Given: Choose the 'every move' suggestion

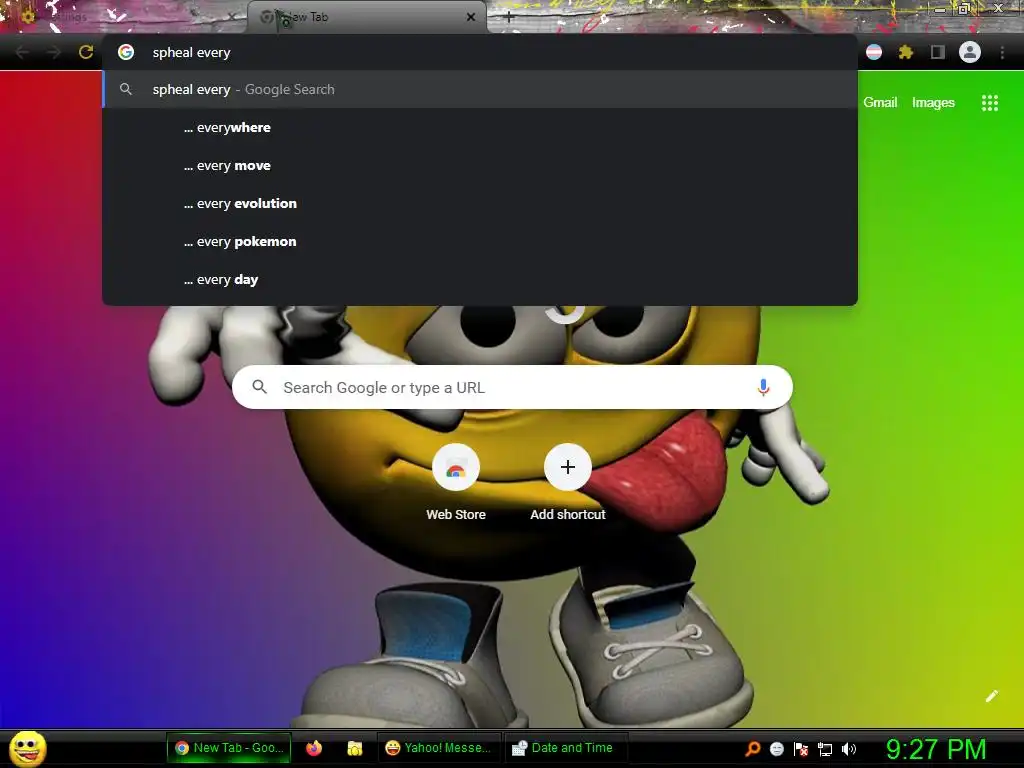Looking at the screenshot, I should click(480, 165).
